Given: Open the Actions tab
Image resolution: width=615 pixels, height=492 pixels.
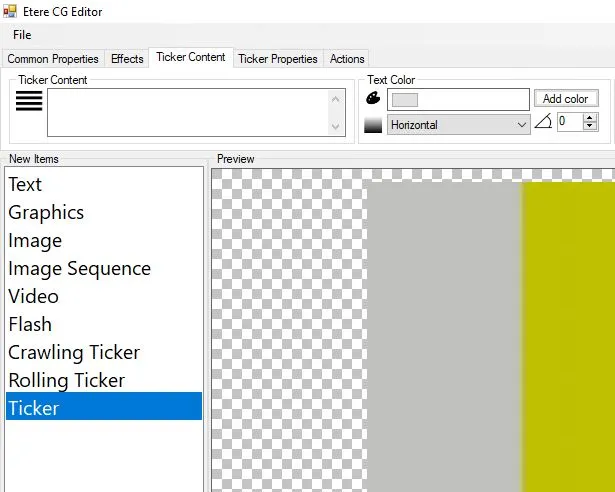Looking at the screenshot, I should point(347,59).
